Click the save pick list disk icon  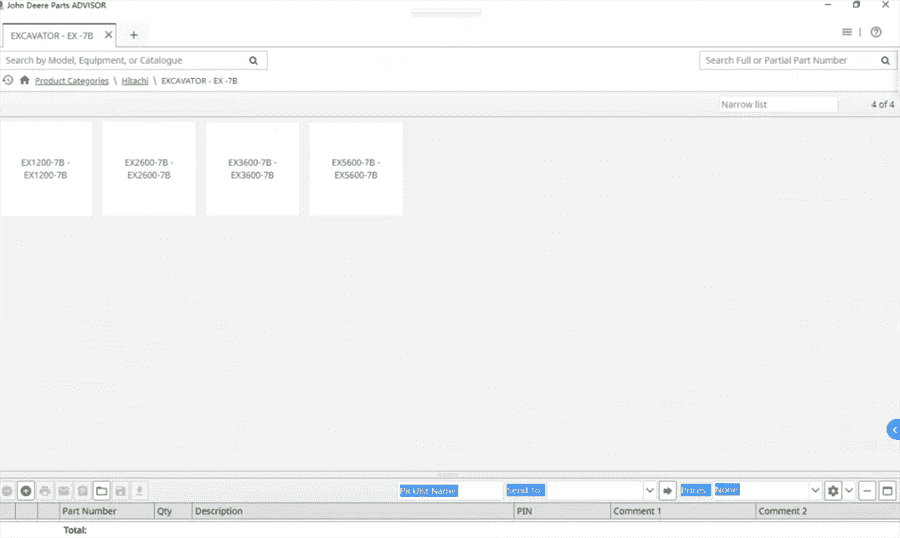121,491
